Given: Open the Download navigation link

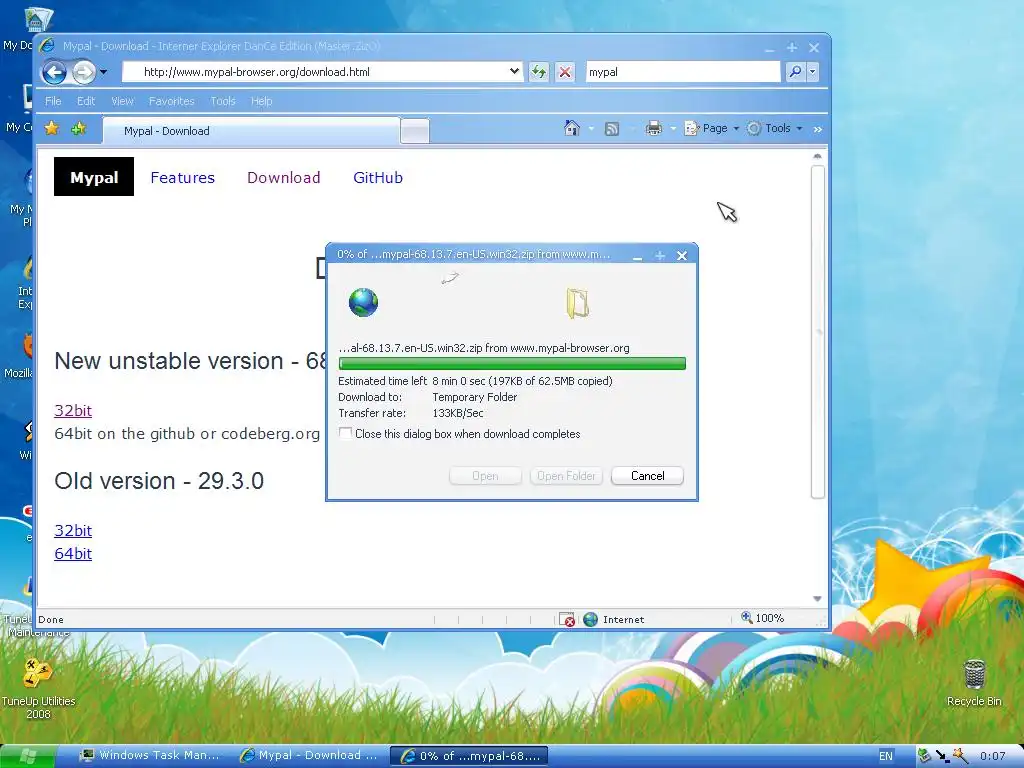Looking at the screenshot, I should pyautogui.click(x=283, y=178).
